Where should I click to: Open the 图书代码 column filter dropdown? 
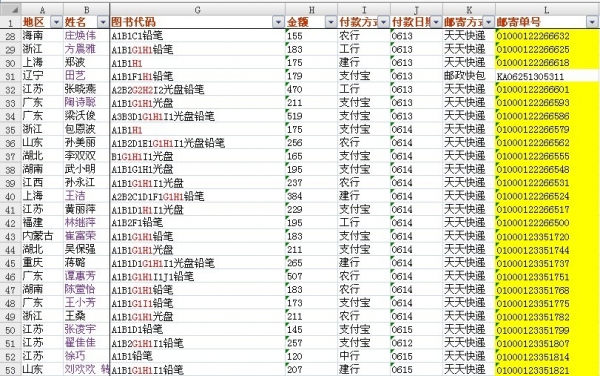tap(279, 22)
